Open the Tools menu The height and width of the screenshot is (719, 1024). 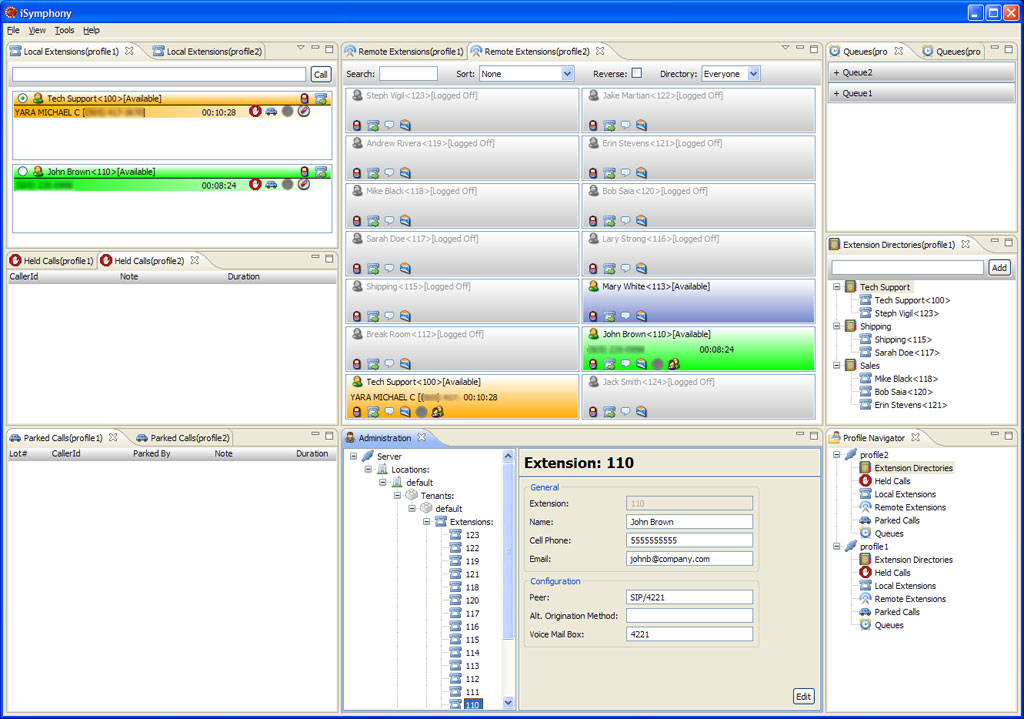(x=64, y=30)
